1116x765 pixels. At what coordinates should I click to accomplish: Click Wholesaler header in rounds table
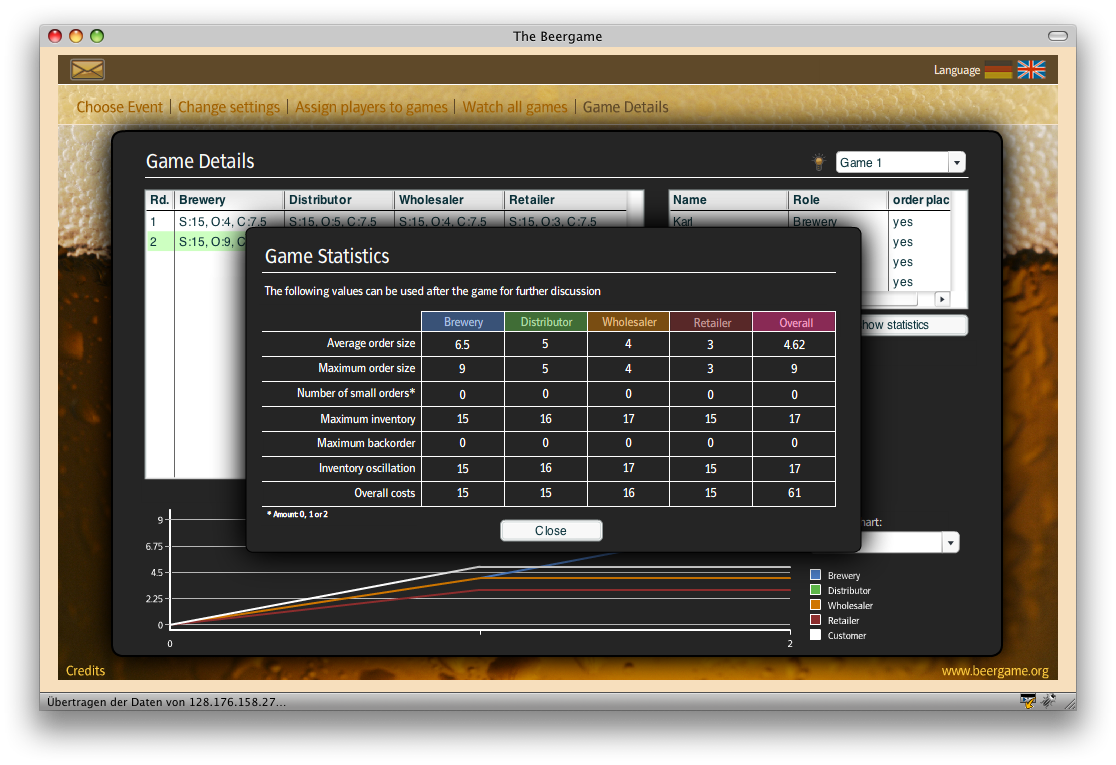pos(449,200)
